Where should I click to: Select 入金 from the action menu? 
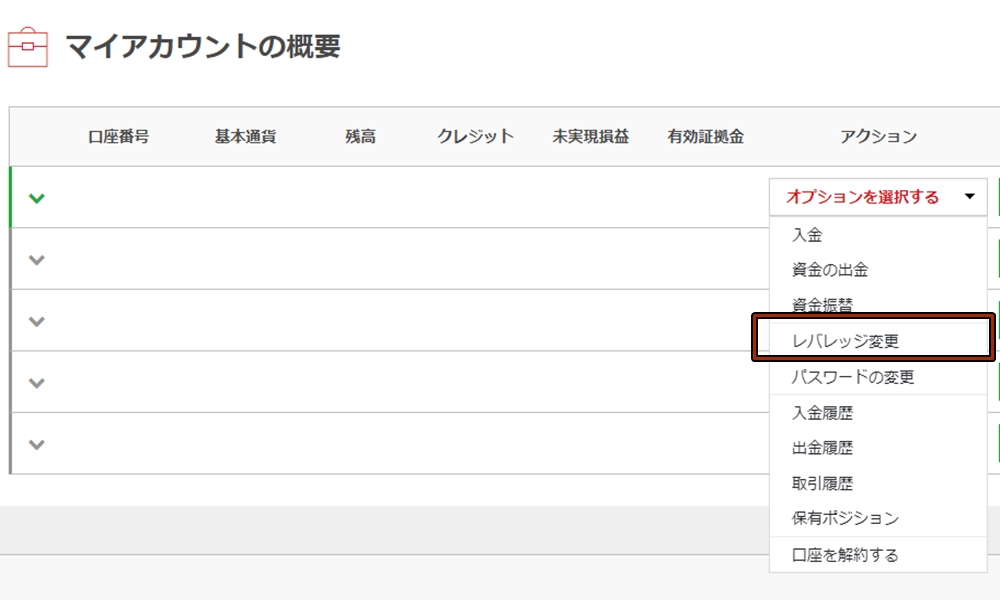[807, 235]
